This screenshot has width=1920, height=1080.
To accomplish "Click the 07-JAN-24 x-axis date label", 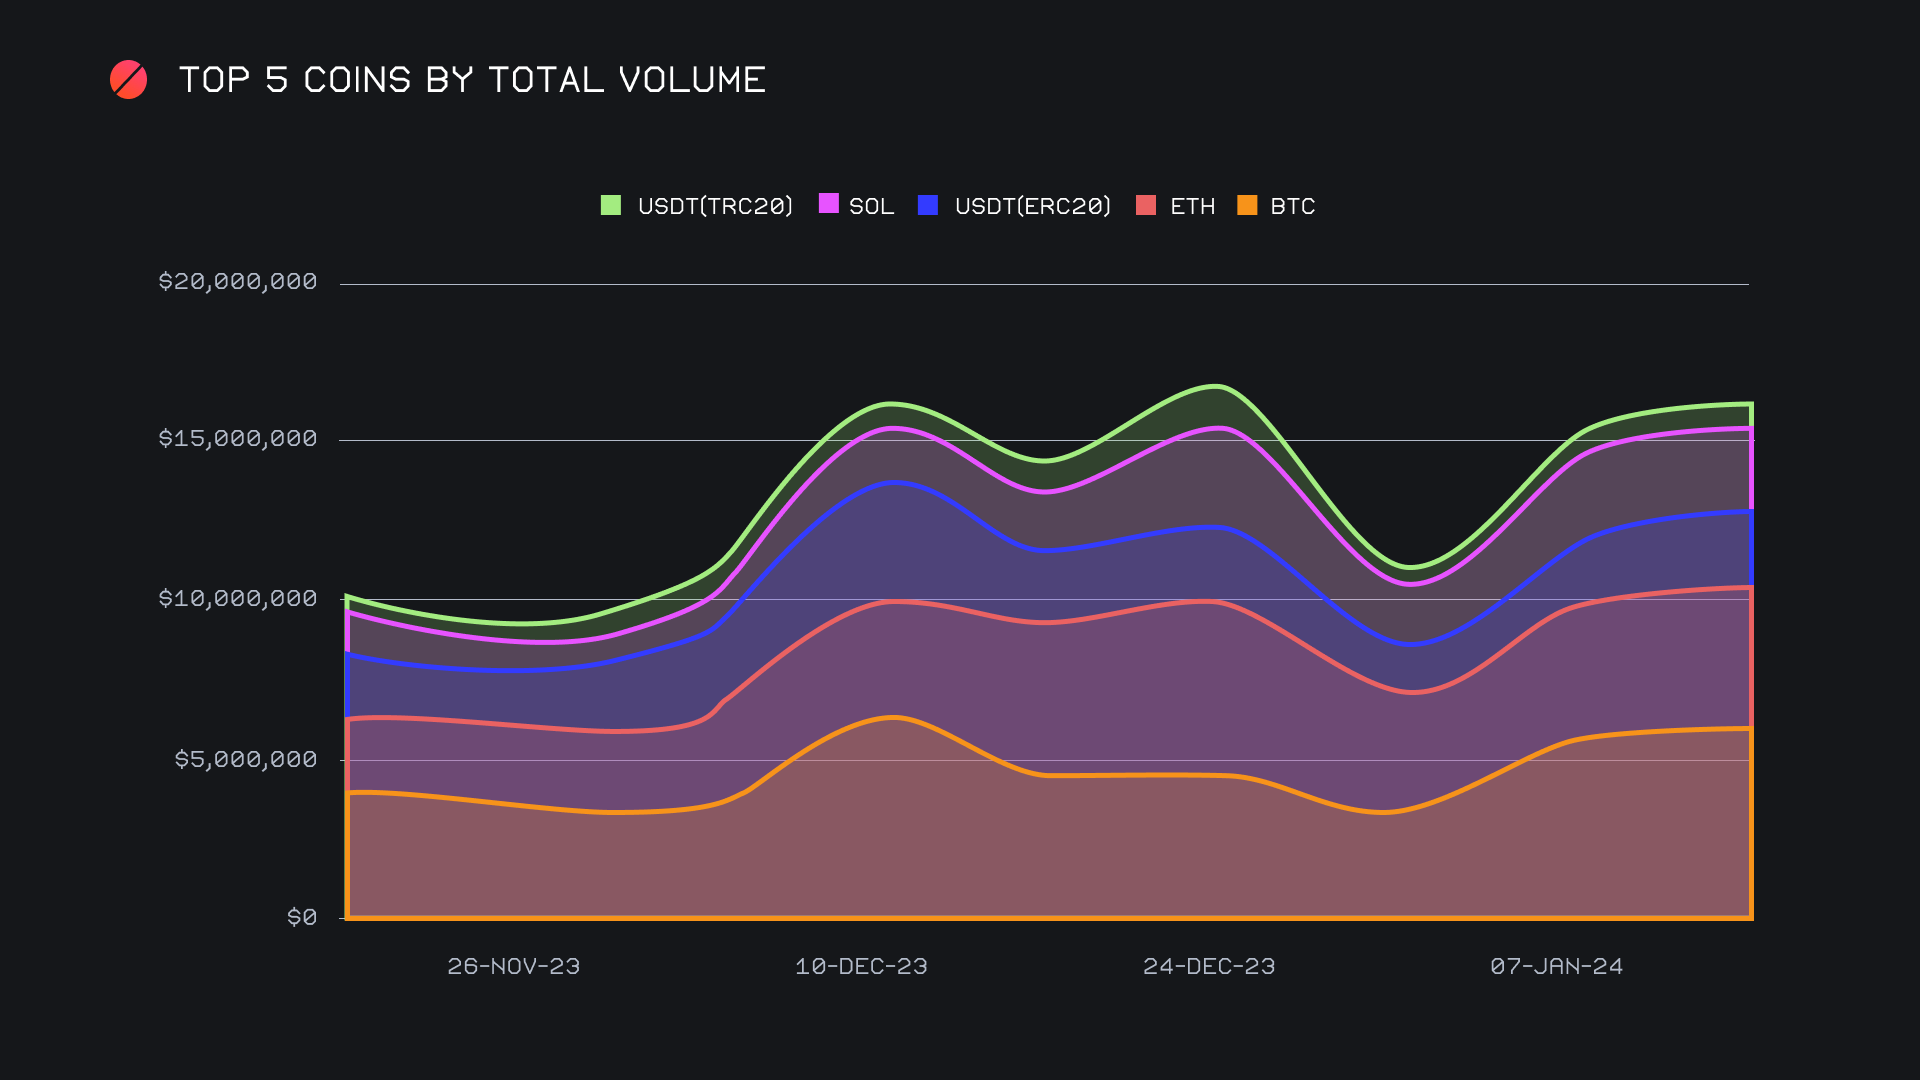I will (x=1556, y=966).
